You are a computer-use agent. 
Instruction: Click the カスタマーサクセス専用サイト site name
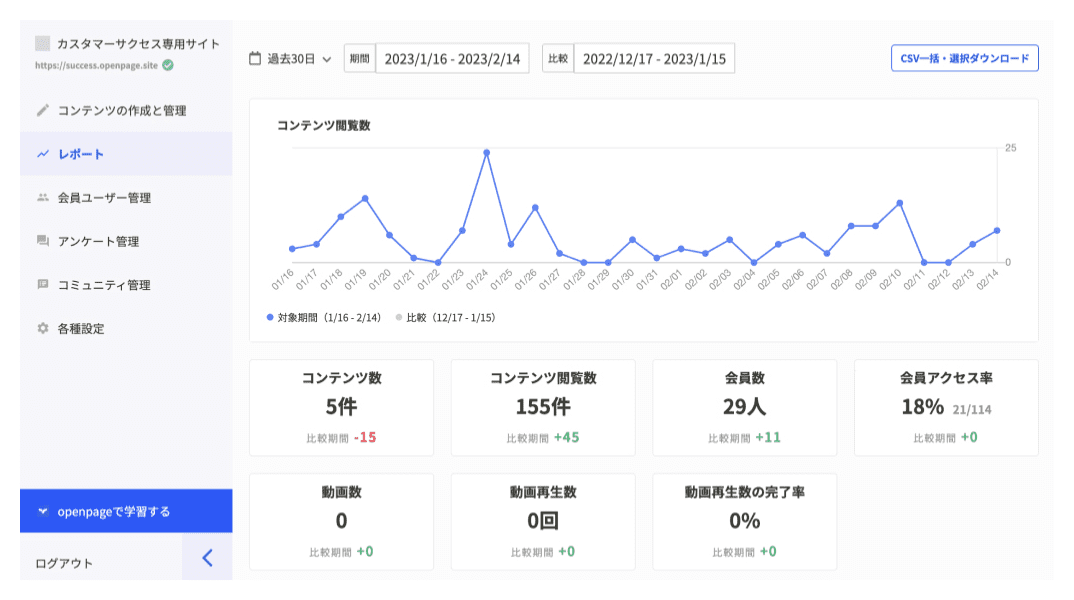[138, 44]
